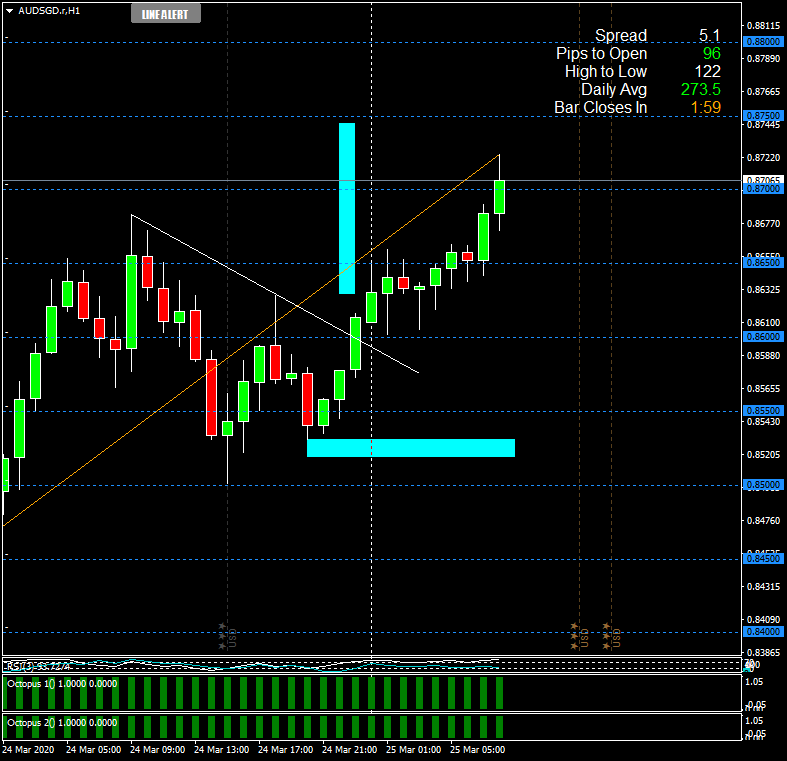Click the 24 Mar 05:00 time label
The width and height of the screenshot is (787, 761).
tap(93, 749)
